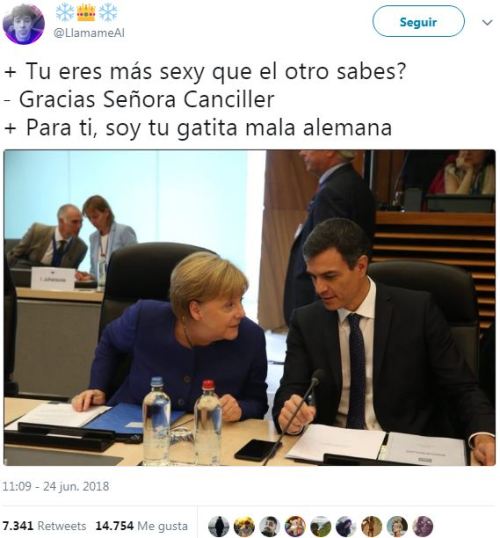
Task: Open the tweet author's profile picture
Action: 23,23
